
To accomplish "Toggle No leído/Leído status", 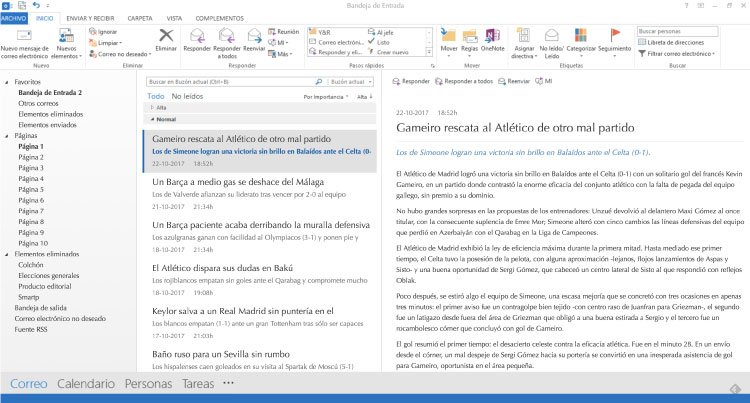I will (551, 43).
